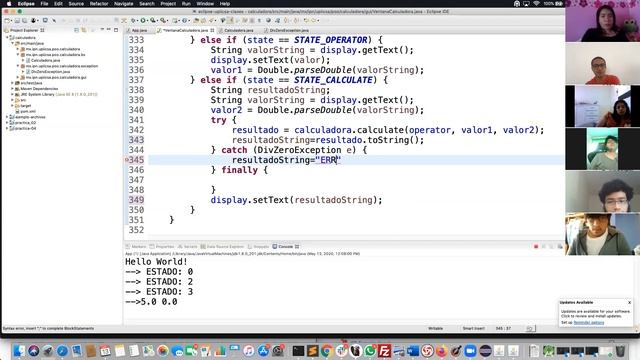This screenshot has height=360, width=640.
Task: Click Link with Editor in Project Explorer
Action: click(x=84, y=30)
